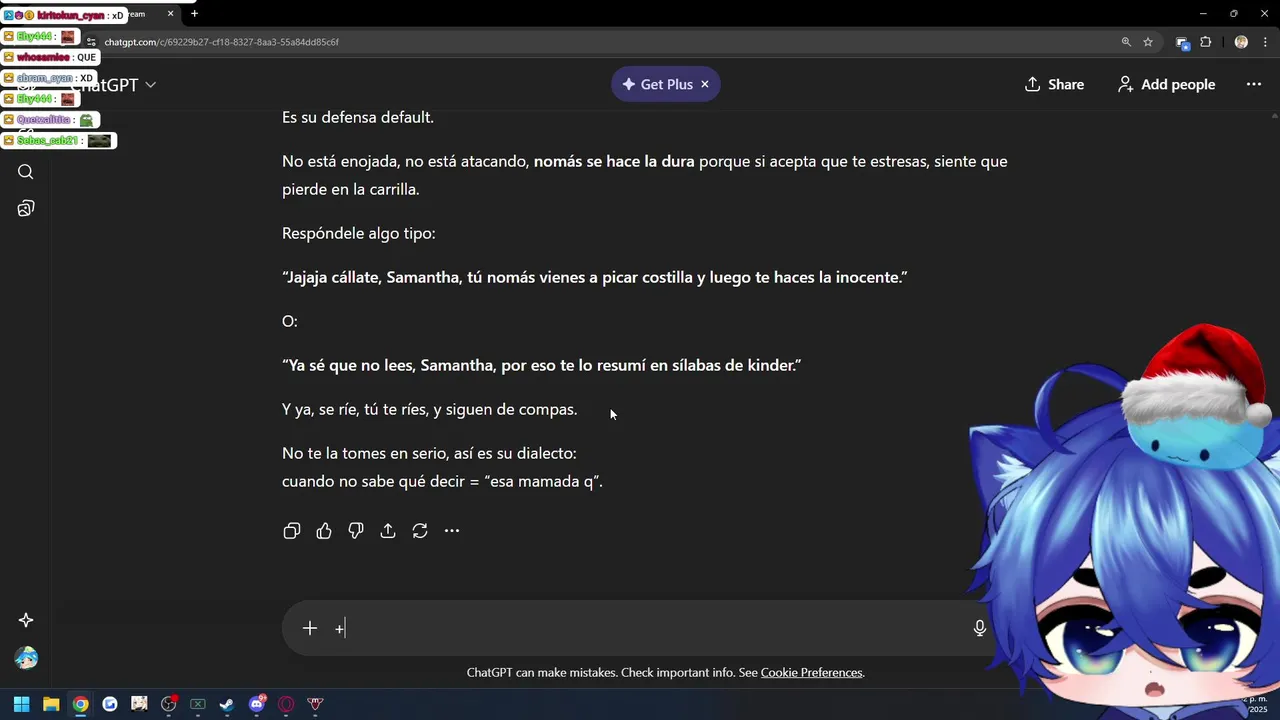1280x720 pixels.
Task: Click the share icon below the response
Action: 388,531
